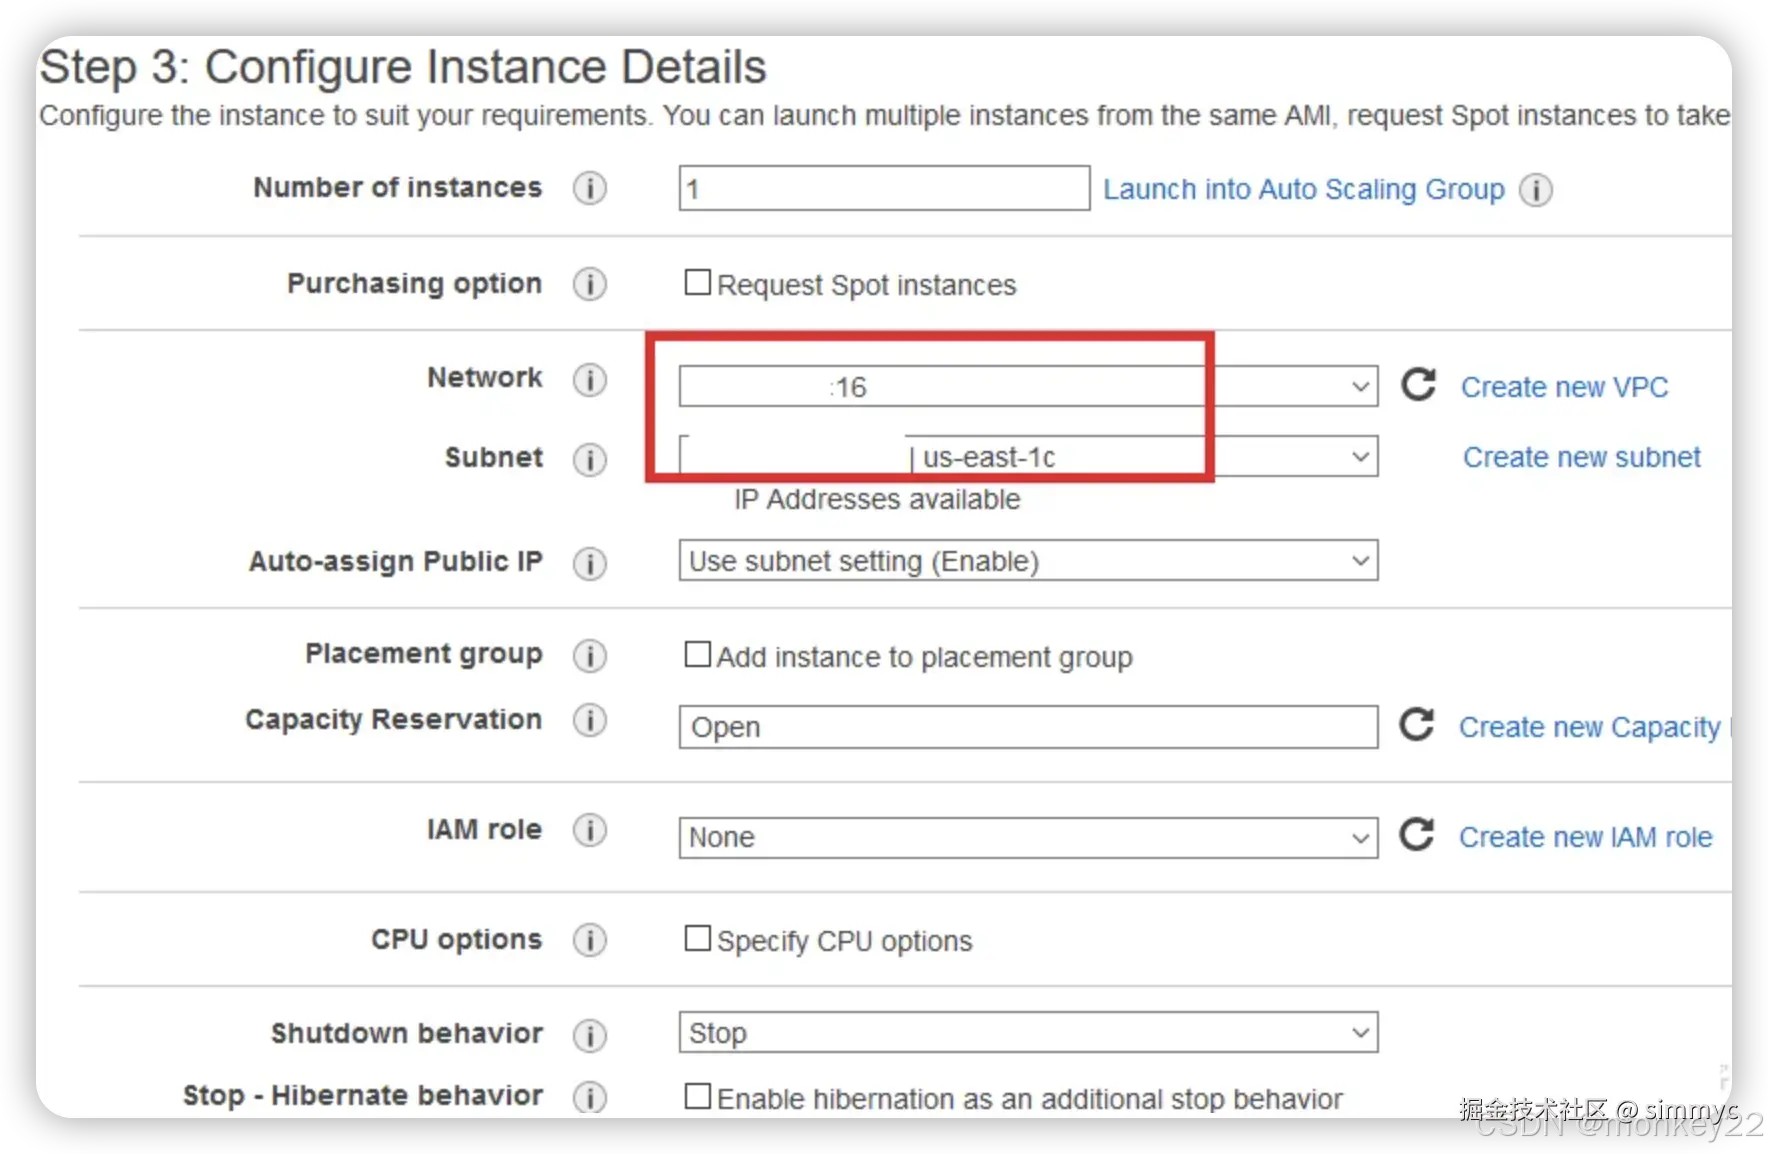Check Add instance to placement group
Viewport: 1768px width, 1154px height.
(697, 655)
